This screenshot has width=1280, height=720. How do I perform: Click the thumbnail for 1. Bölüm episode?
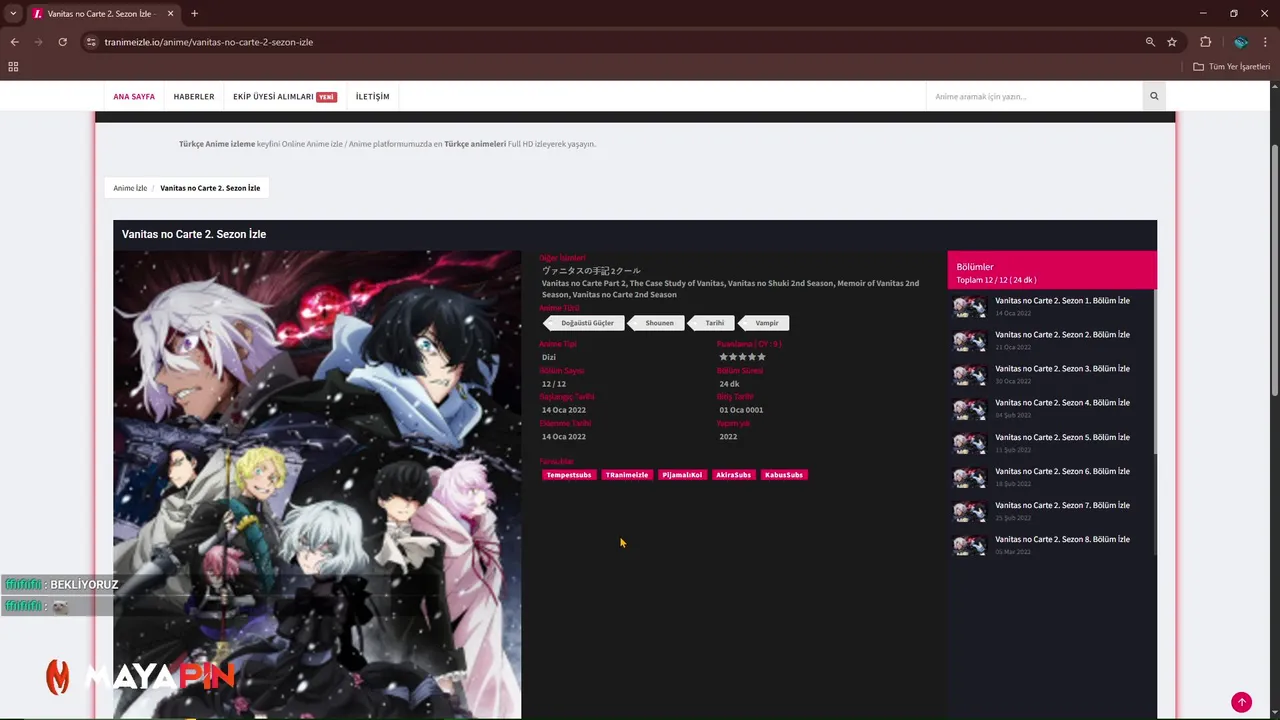969,307
